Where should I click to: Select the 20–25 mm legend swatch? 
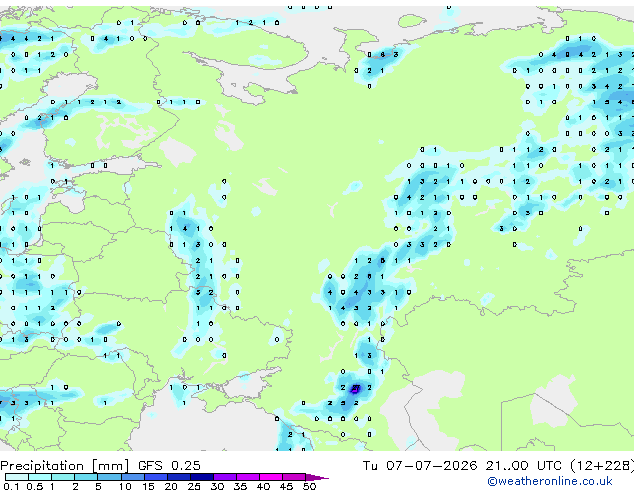tap(178, 477)
